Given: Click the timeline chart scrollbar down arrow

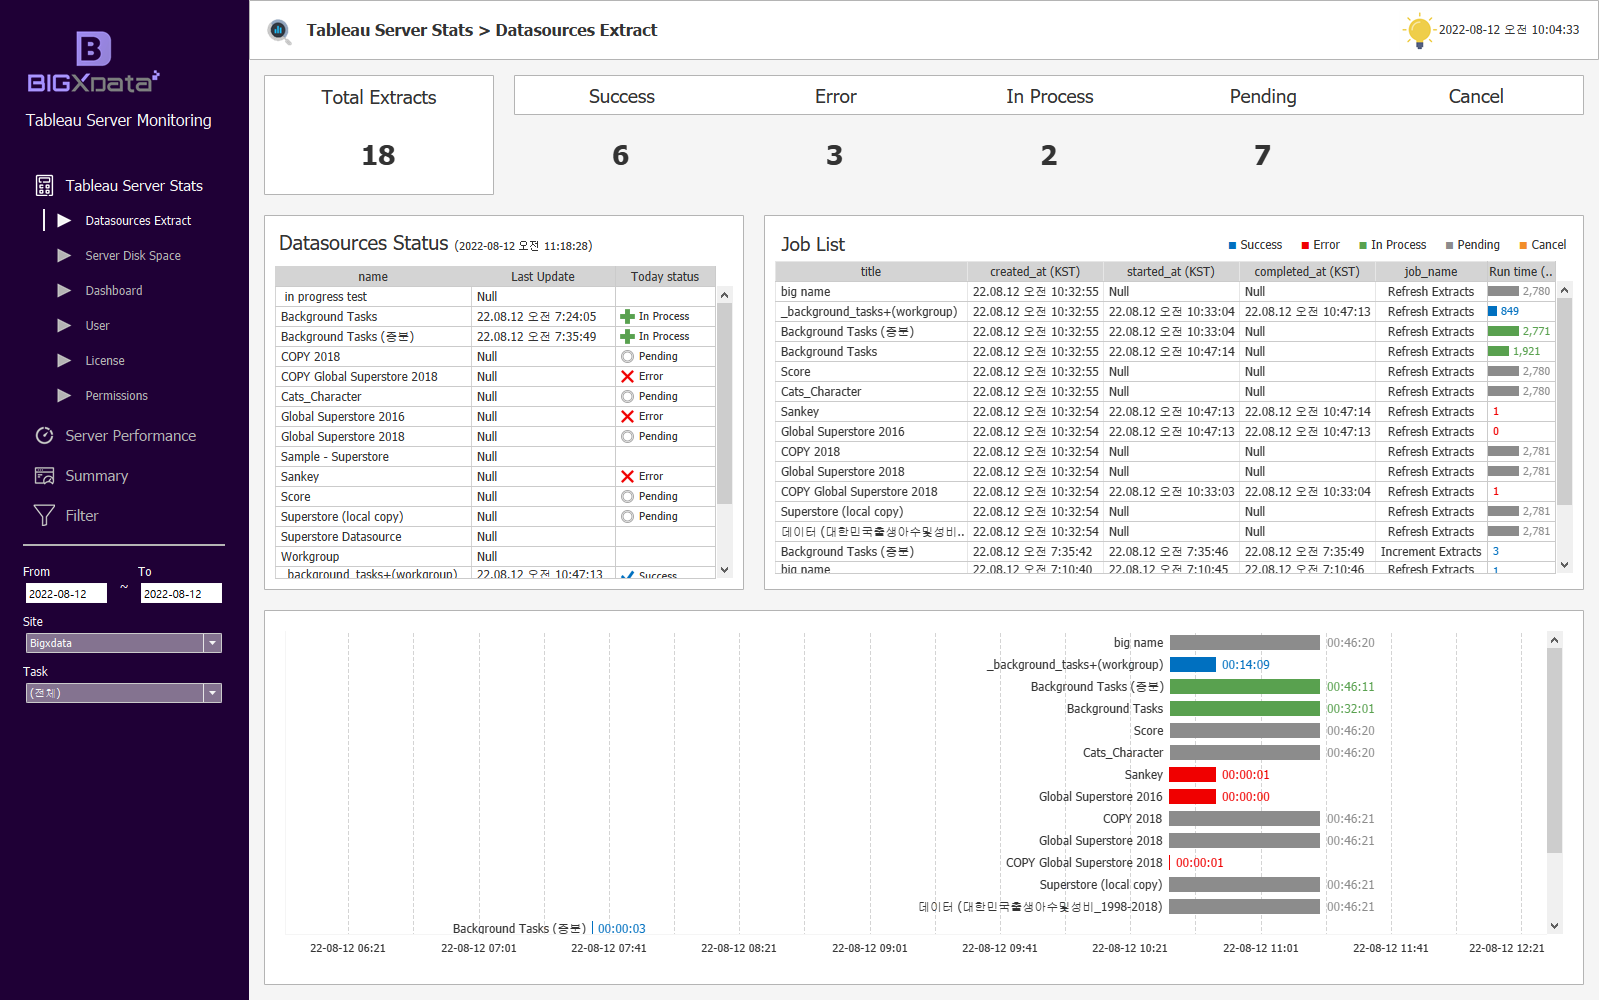Looking at the screenshot, I should [x=1554, y=926].
